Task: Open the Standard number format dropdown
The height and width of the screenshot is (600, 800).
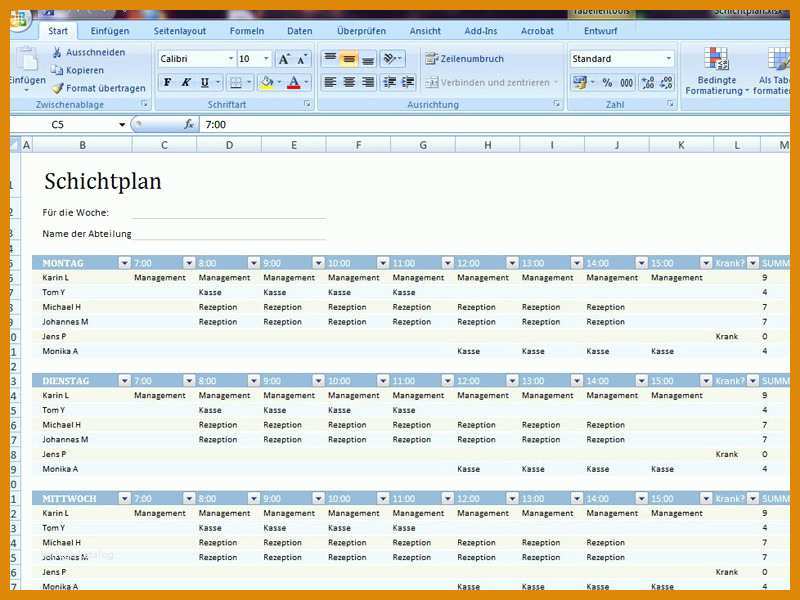Action: (x=668, y=59)
